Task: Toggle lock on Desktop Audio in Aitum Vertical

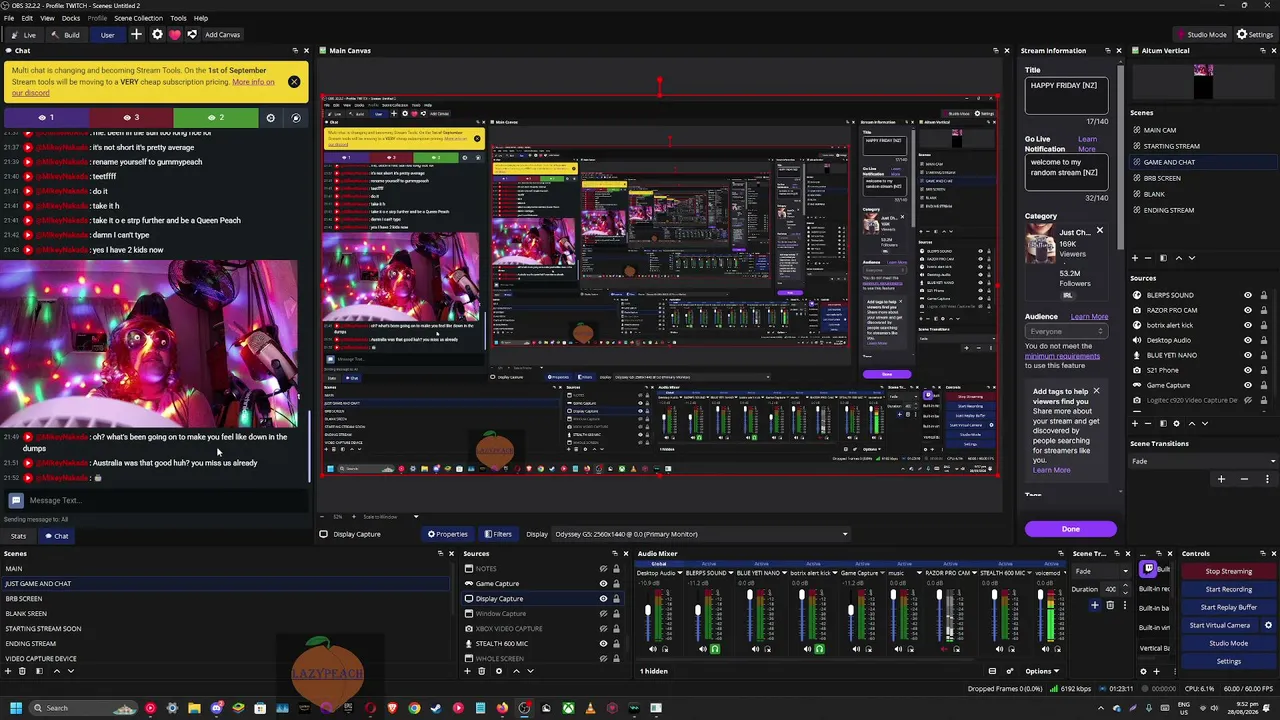Action: [1264, 340]
